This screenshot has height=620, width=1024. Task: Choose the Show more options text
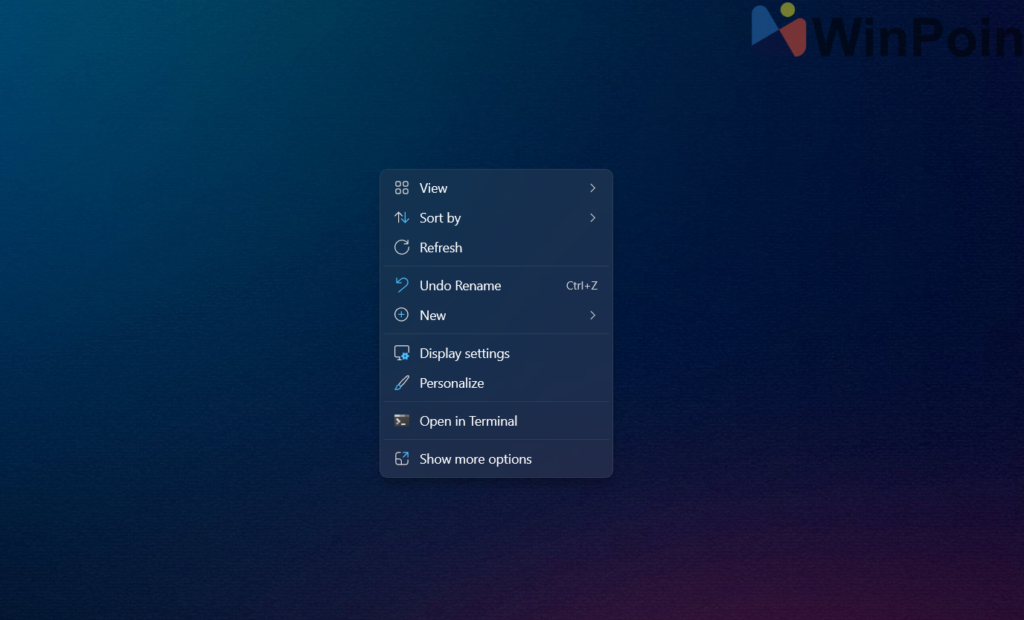(476, 459)
